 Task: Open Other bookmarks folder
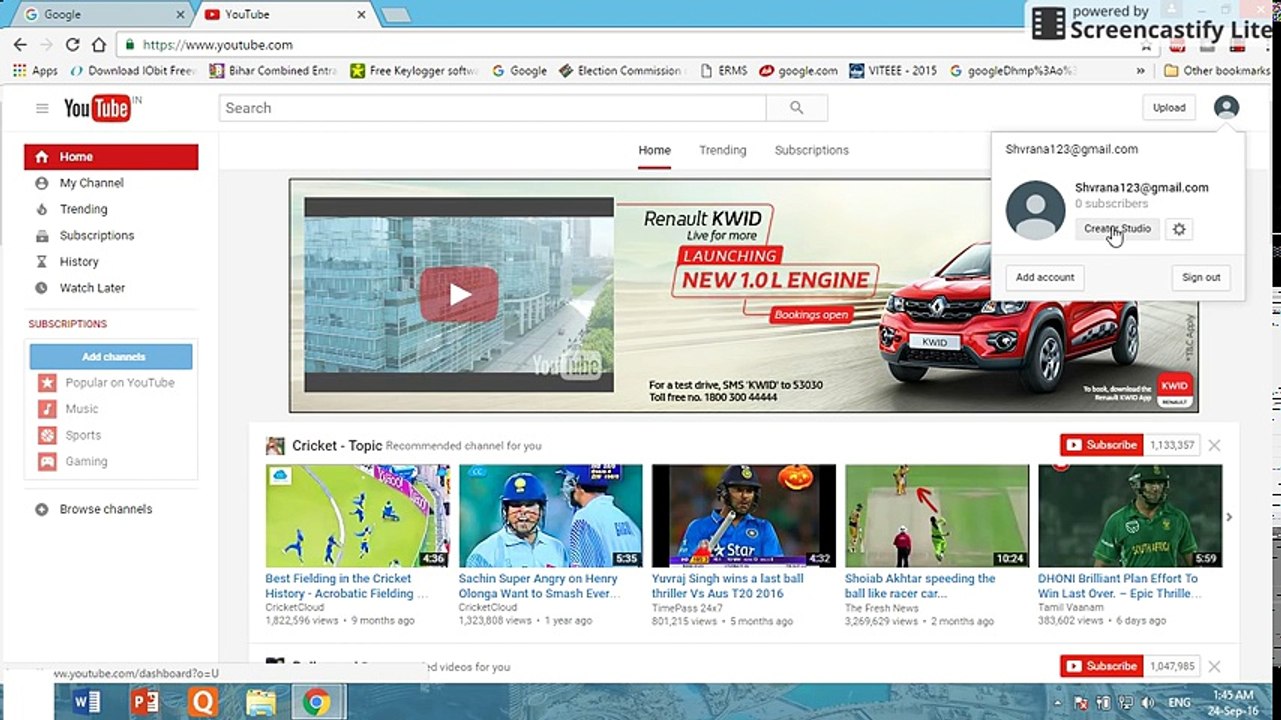[1217, 71]
